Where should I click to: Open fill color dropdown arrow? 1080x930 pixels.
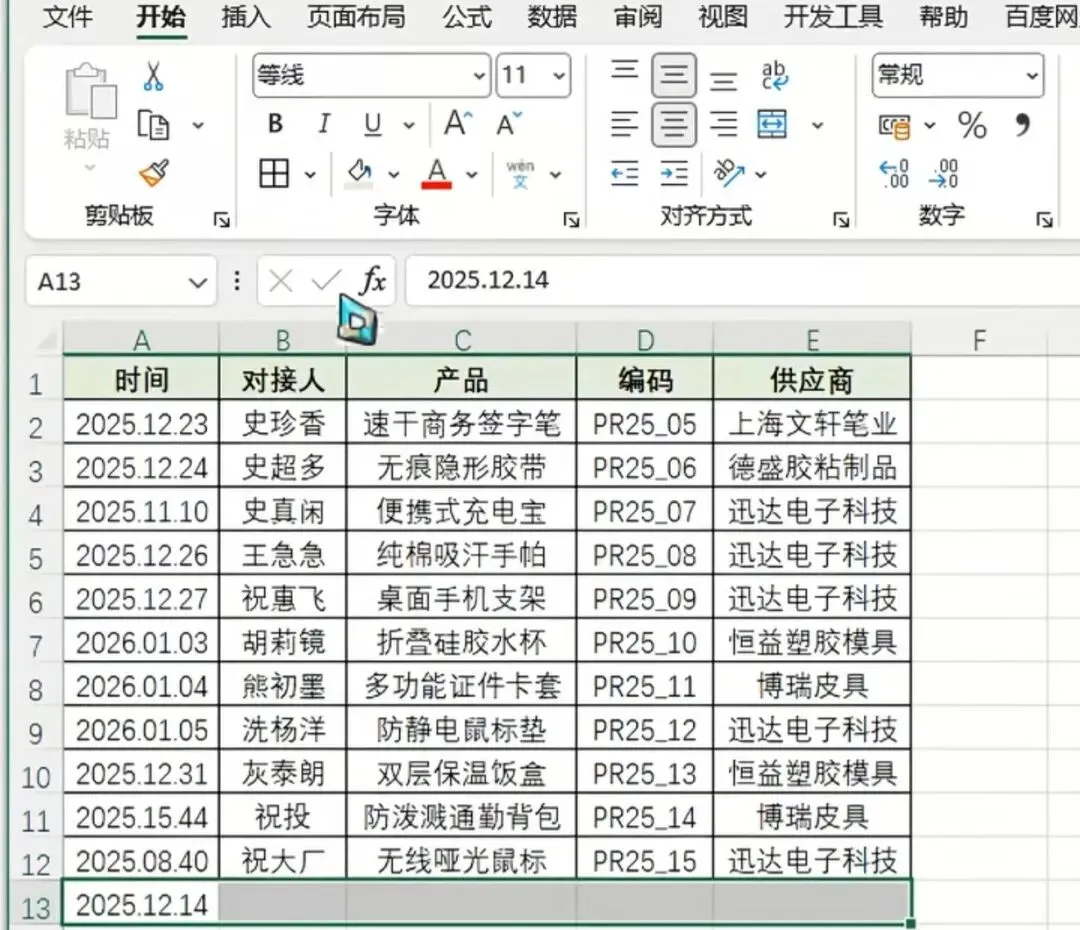pos(393,174)
